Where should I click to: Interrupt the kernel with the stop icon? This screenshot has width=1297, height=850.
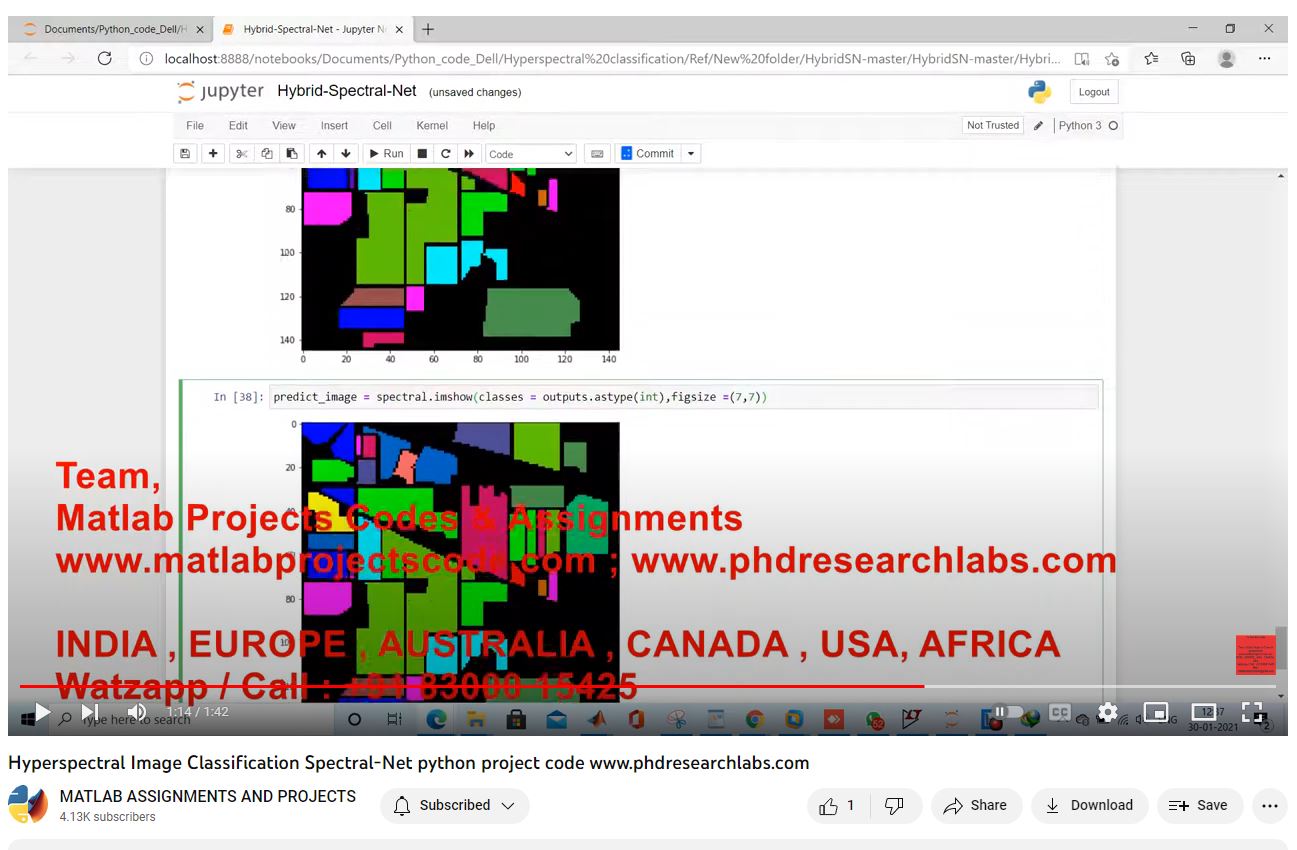(422, 154)
